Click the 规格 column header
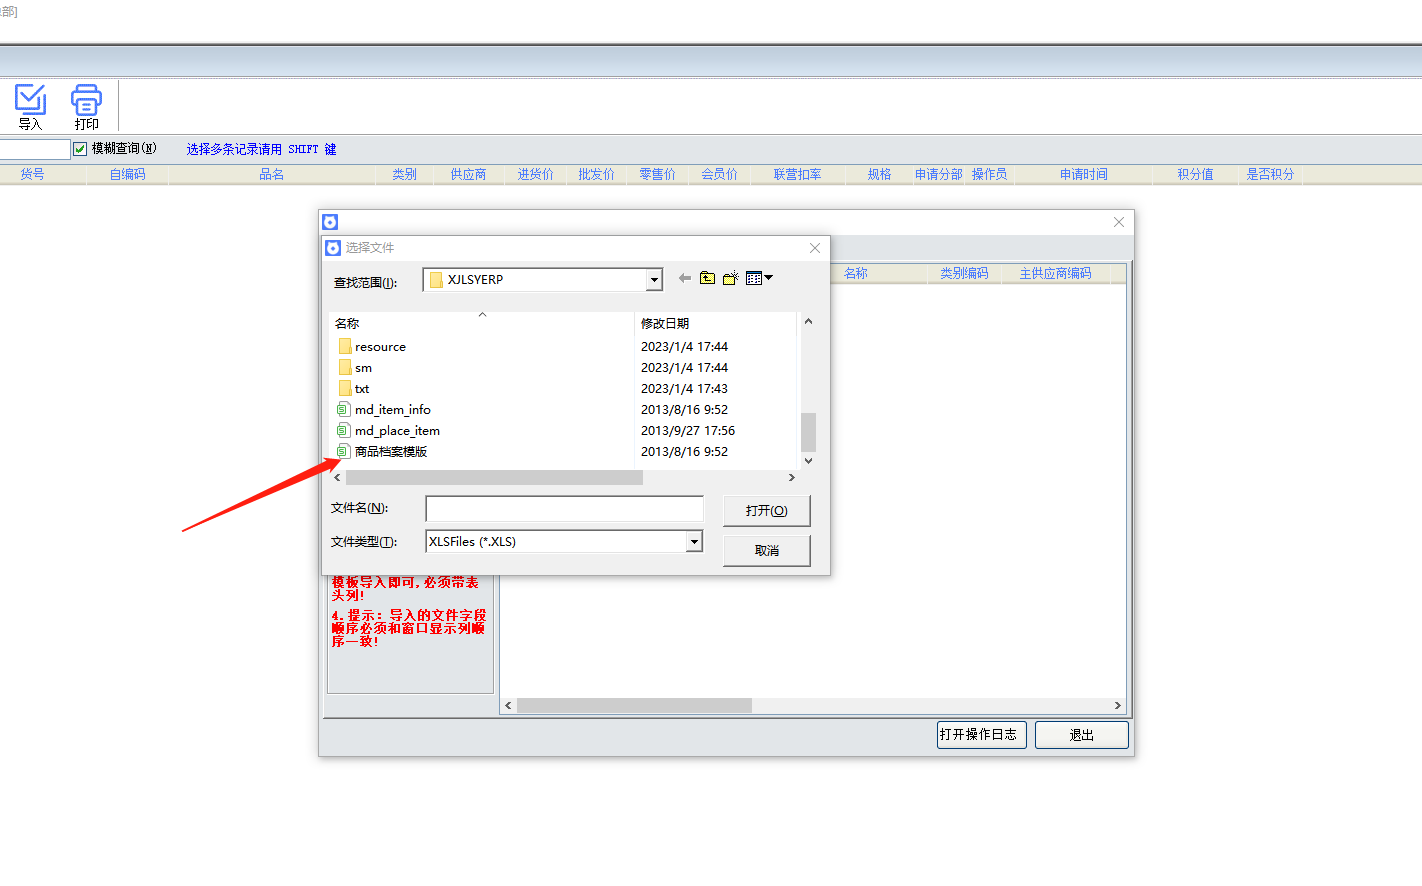This screenshot has width=1422, height=886. point(879,174)
